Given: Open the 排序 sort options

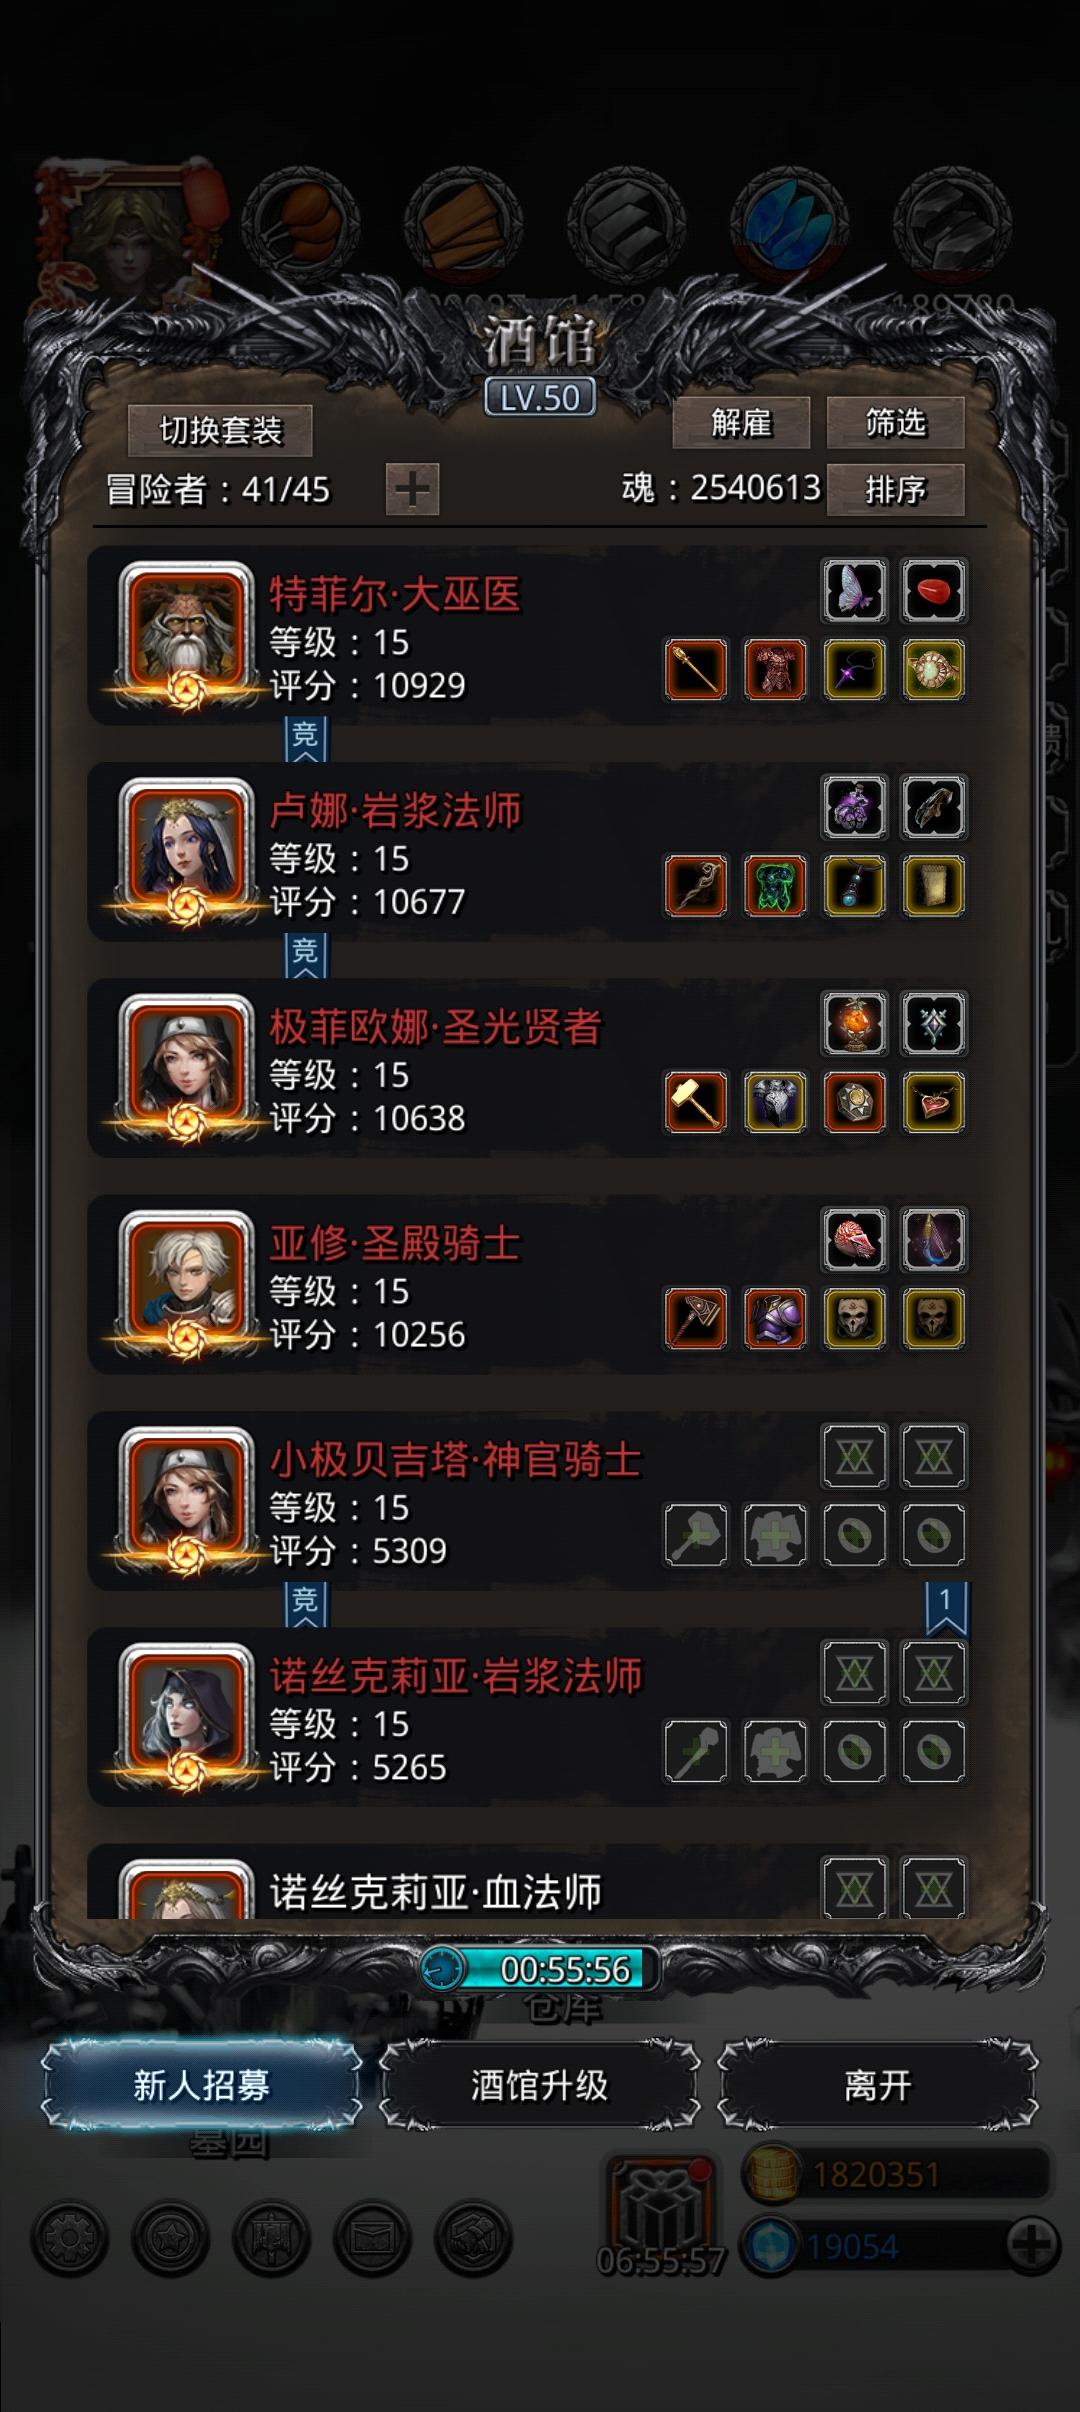Looking at the screenshot, I should [895, 489].
